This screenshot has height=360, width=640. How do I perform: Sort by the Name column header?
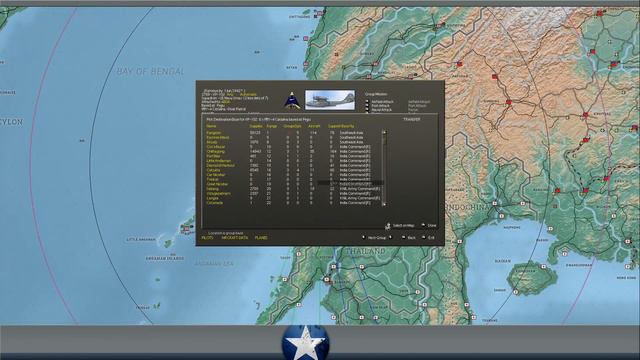point(211,126)
